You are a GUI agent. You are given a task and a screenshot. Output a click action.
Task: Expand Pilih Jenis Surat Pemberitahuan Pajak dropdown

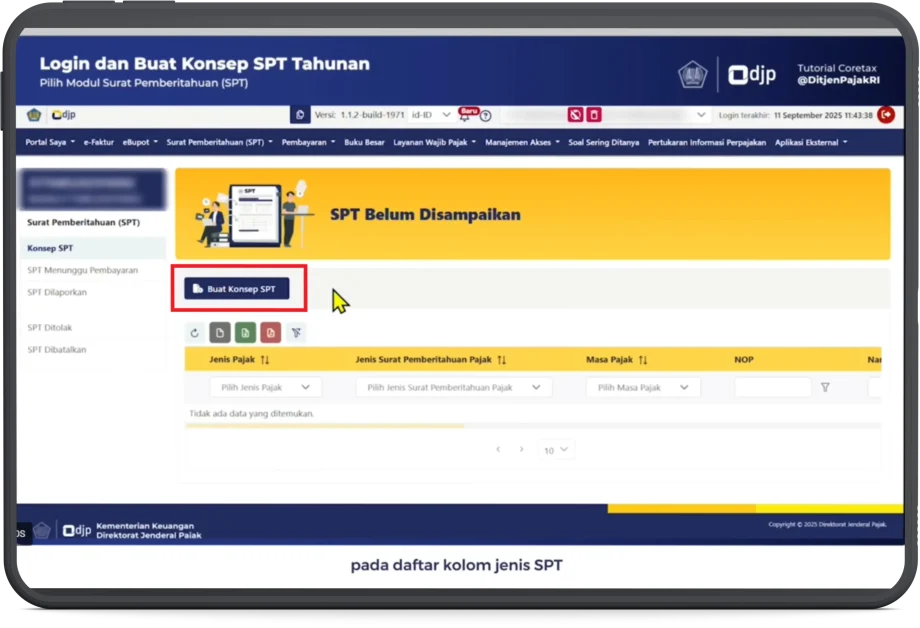pyautogui.click(x=453, y=387)
